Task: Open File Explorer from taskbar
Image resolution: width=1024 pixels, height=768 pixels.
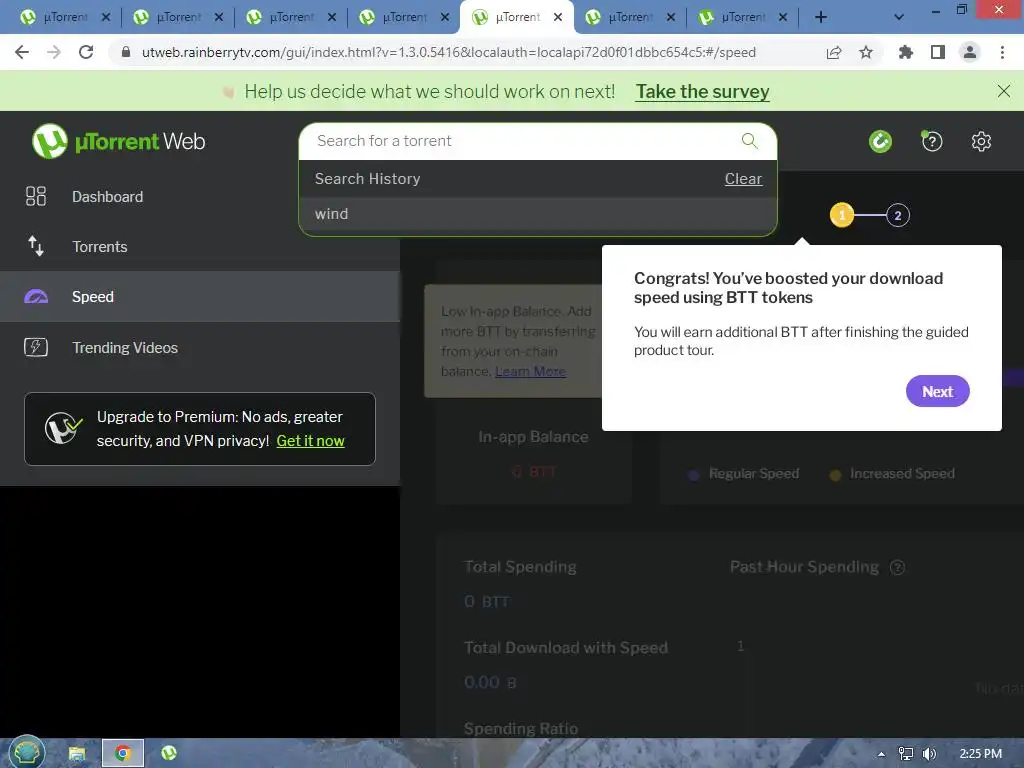Action: point(77,753)
